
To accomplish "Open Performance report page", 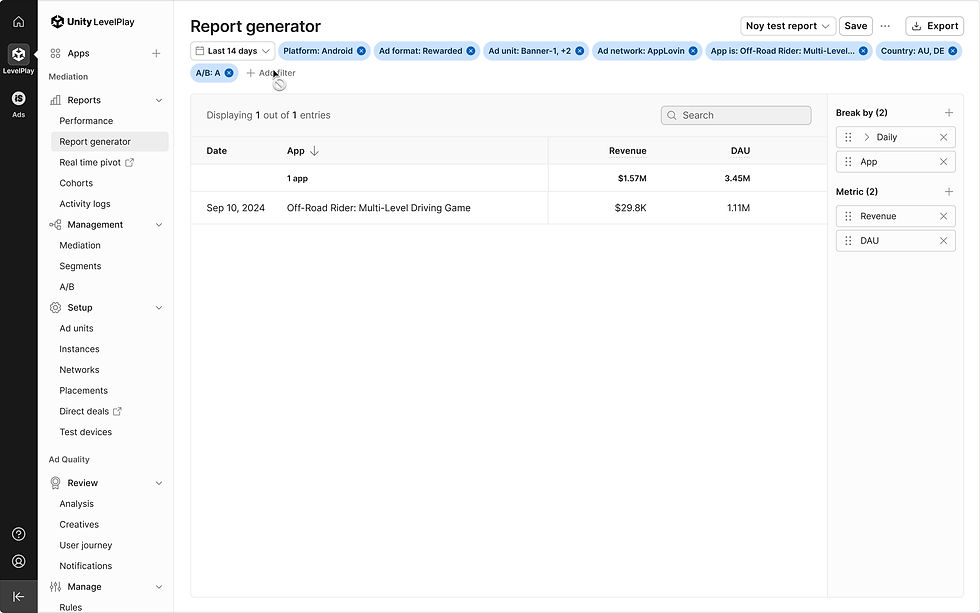I will click(x=86, y=121).
